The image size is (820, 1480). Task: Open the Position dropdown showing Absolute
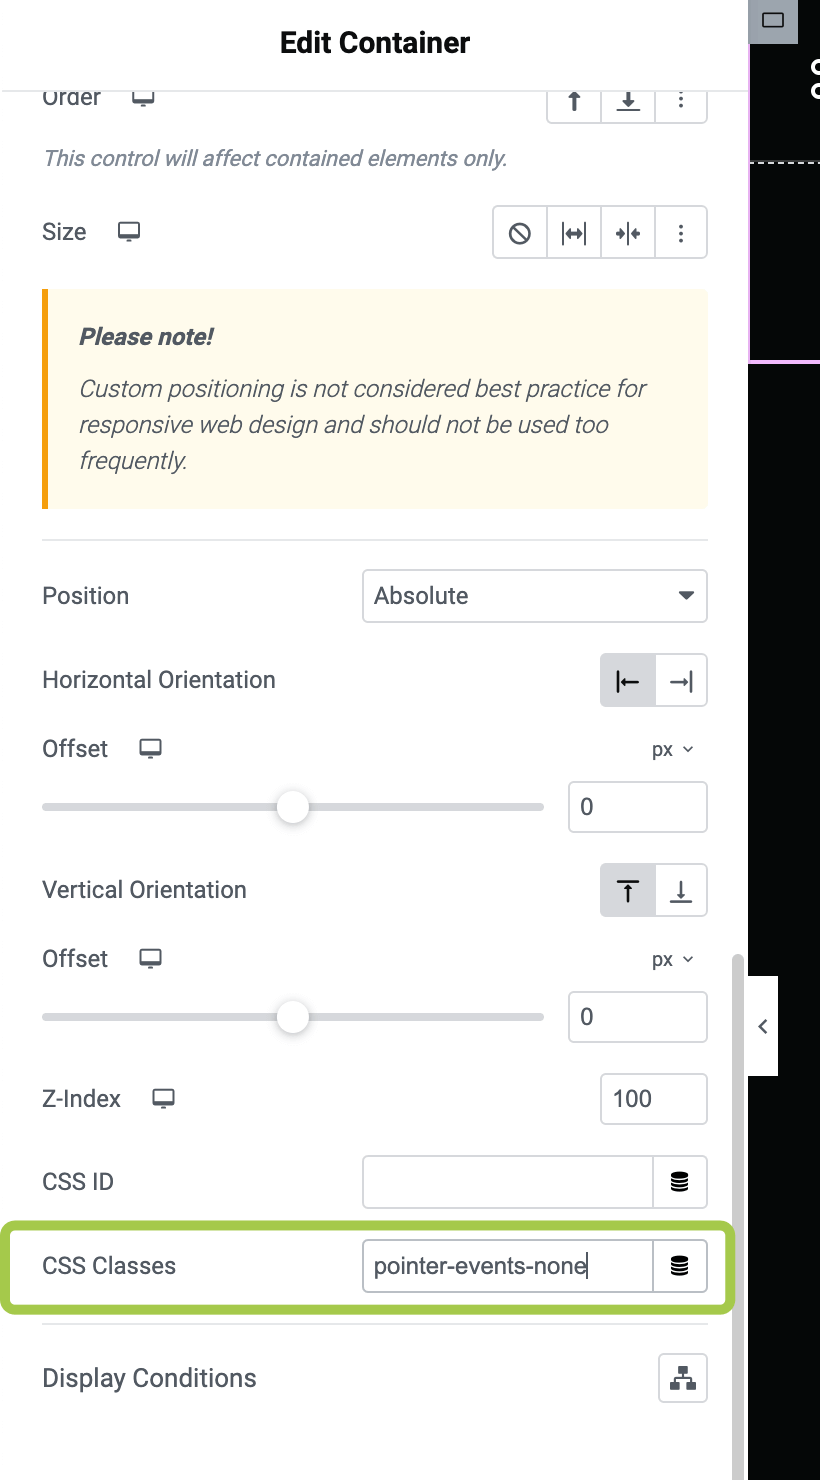point(534,596)
